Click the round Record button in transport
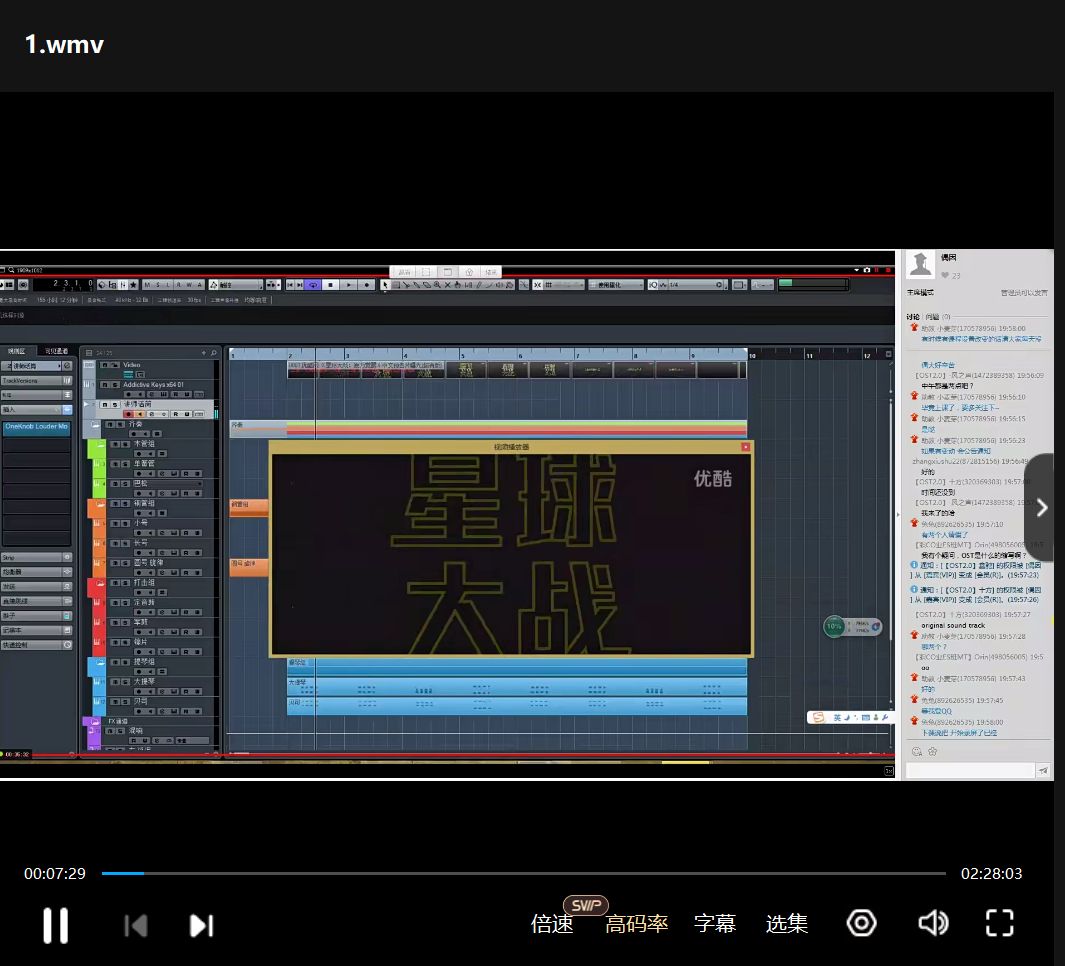The image size is (1065, 966). pyautogui.click(x=367, y=285)
